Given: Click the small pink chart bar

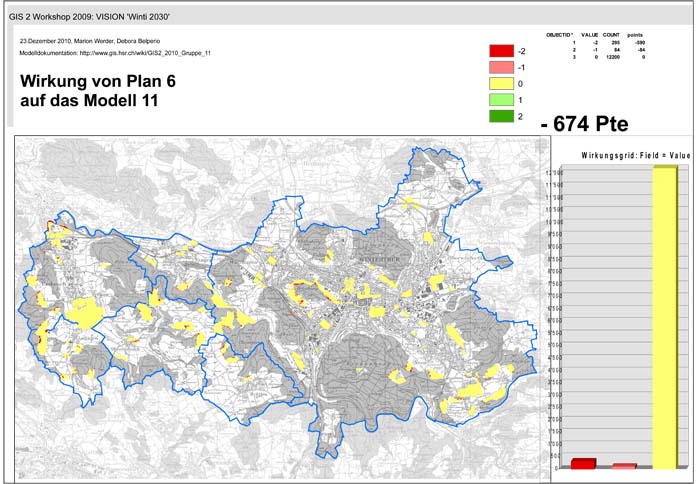Looking at the screenshot, I should click(624, 466).
